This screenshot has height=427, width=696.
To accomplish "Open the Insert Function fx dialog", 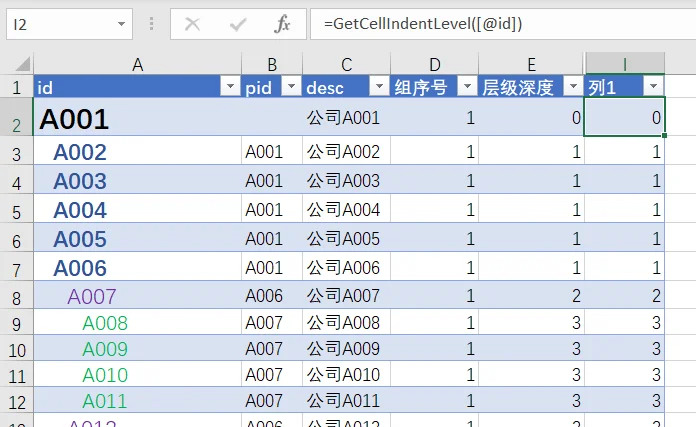I will pos(282,24).
